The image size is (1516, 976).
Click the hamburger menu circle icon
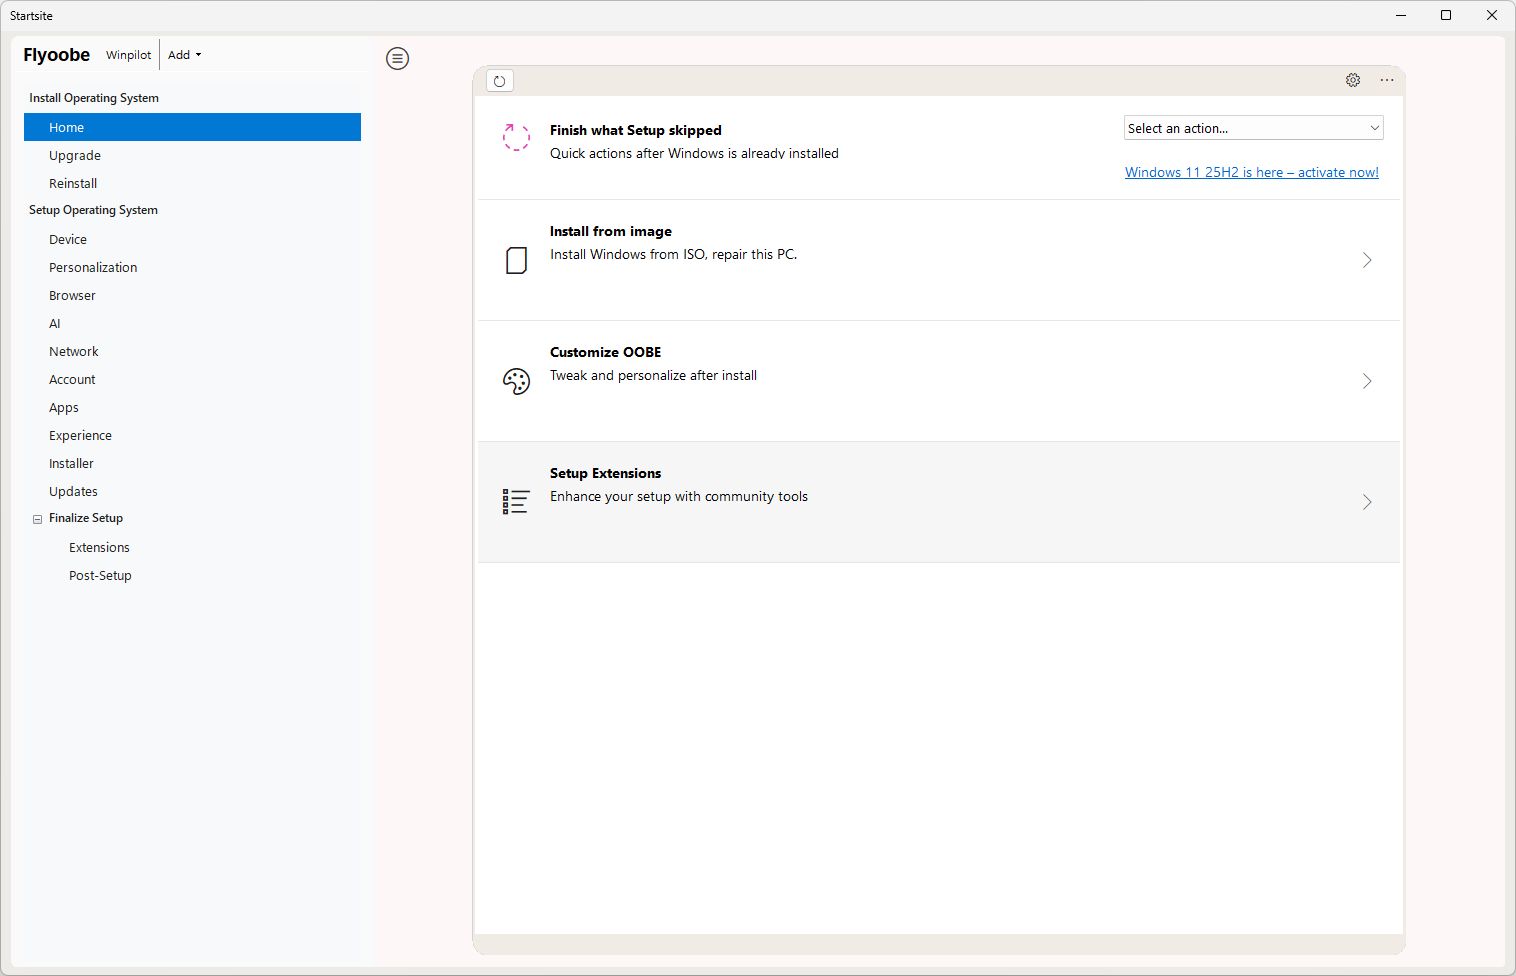(397, 59)
